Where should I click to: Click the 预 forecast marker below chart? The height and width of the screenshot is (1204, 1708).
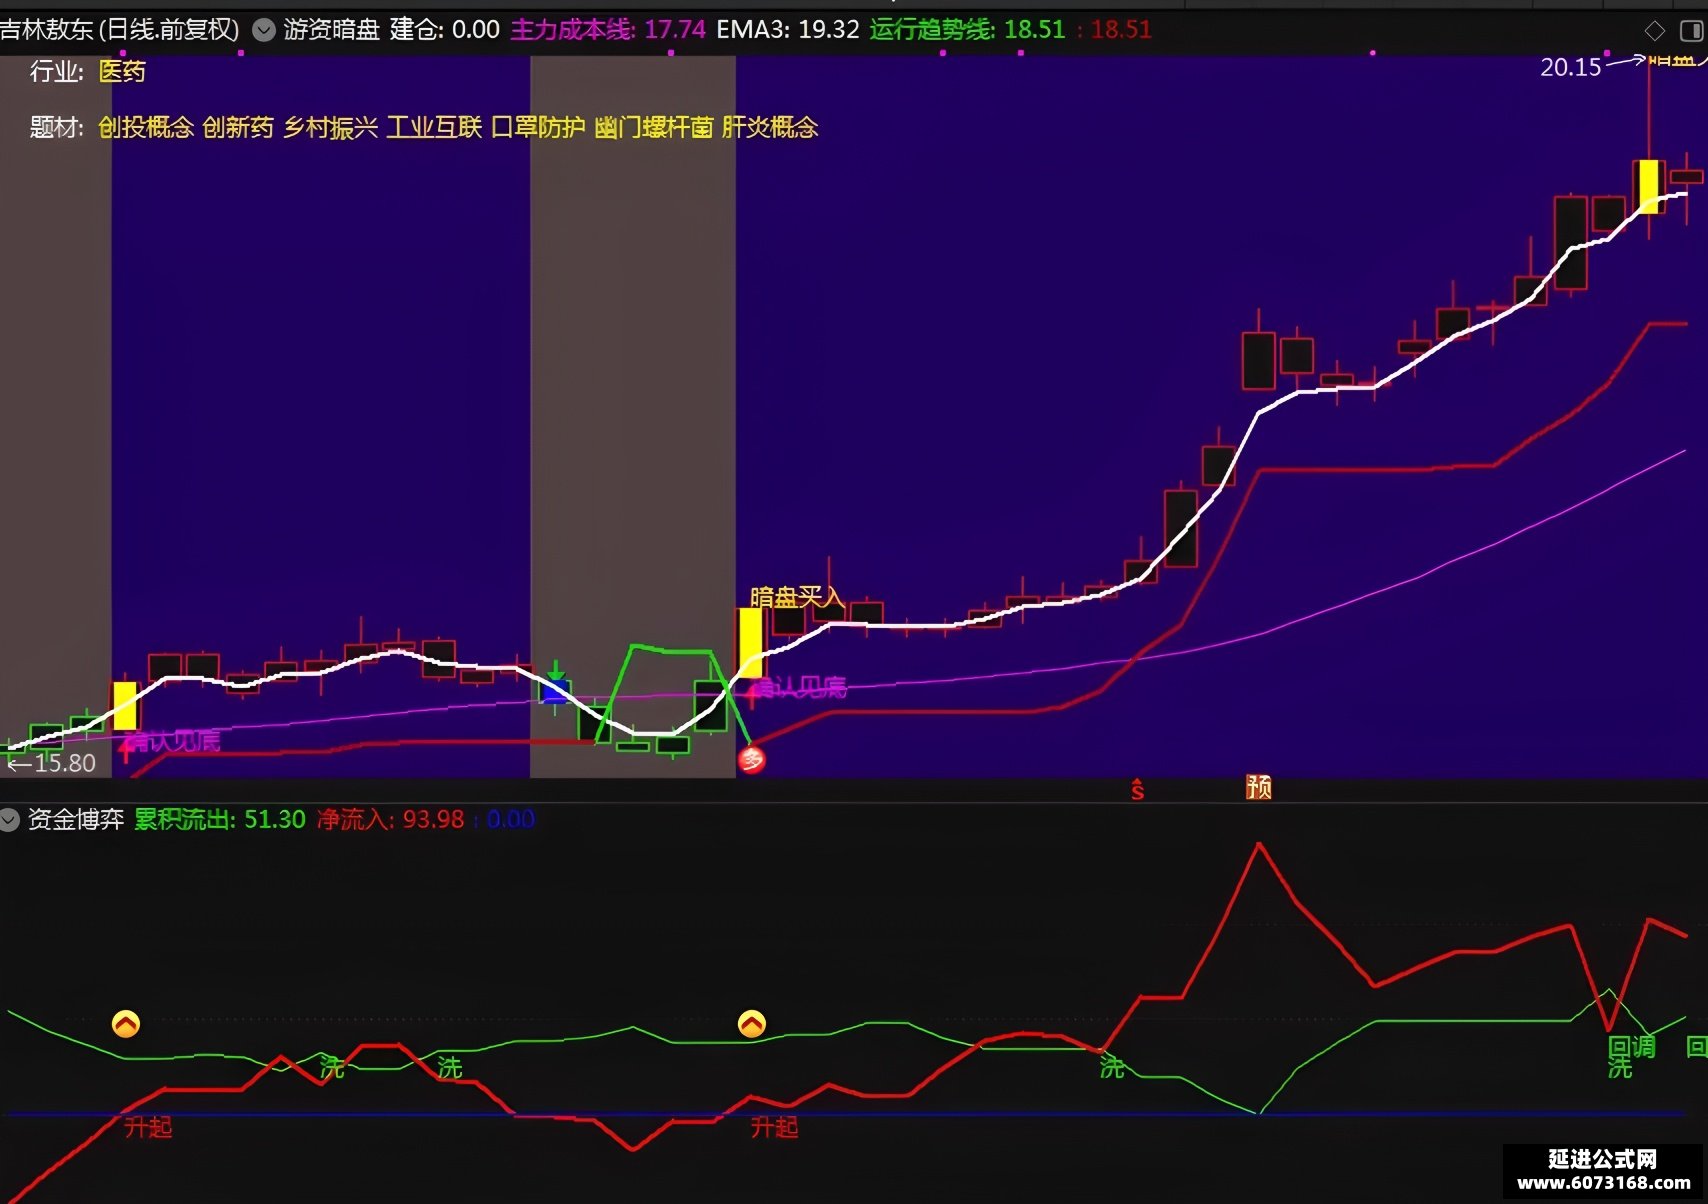click(x=1259, y=787)
